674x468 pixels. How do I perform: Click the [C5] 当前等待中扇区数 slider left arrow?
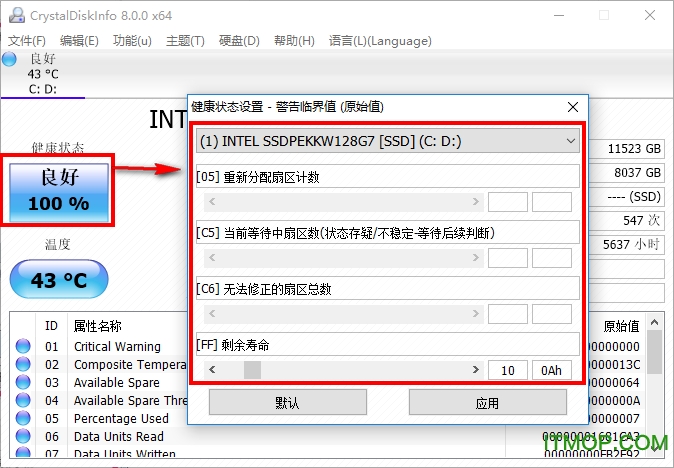point(212,258)
